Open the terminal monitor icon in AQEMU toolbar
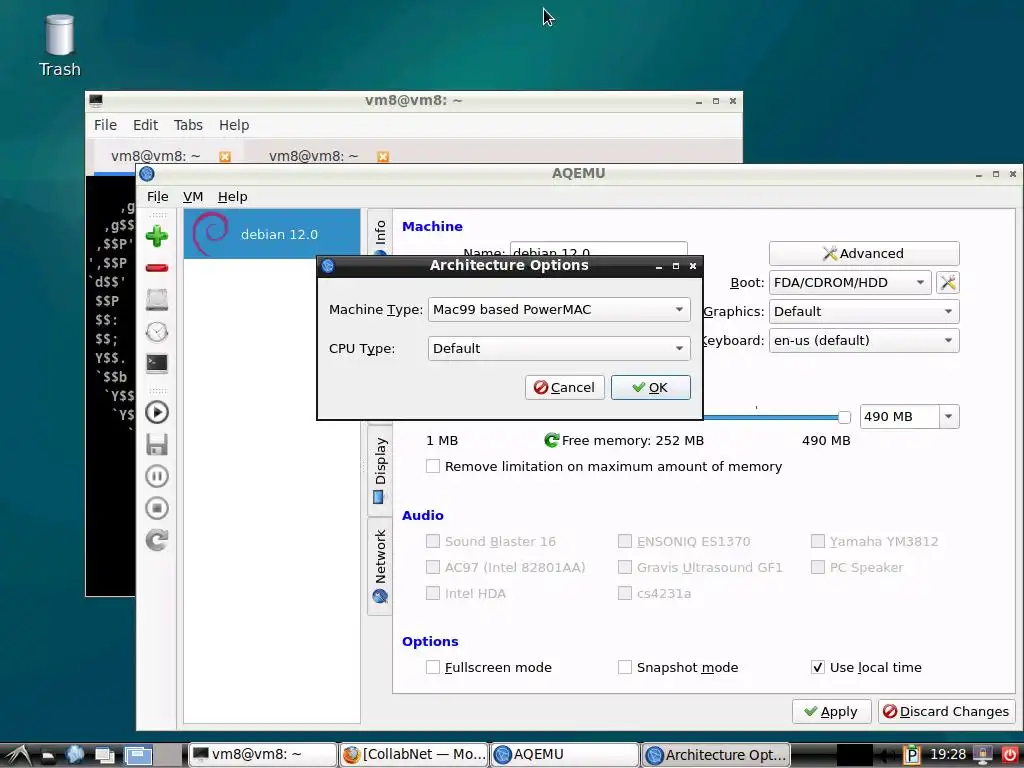This screenshot has width=1024, height=768. tap(157, 364)
